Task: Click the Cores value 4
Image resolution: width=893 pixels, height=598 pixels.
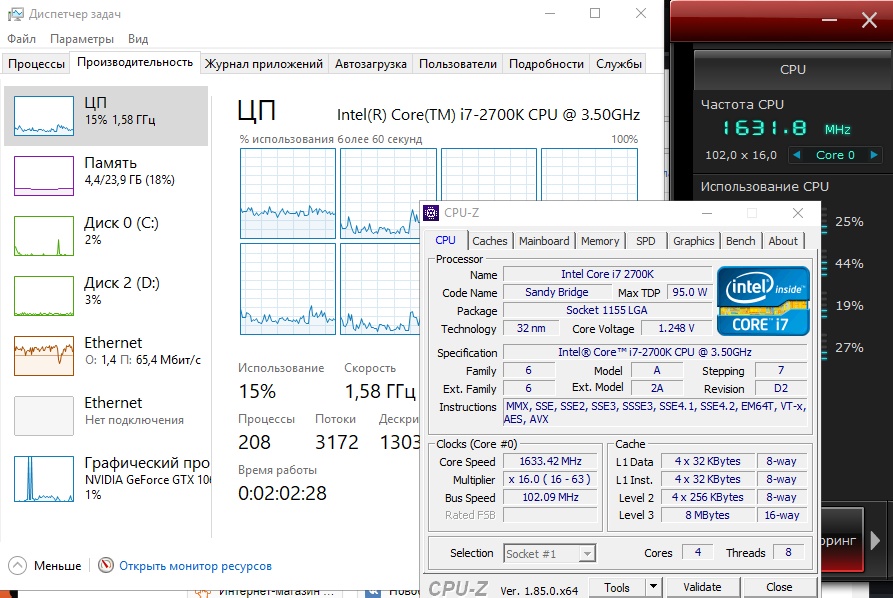Action: pos(698,552)
